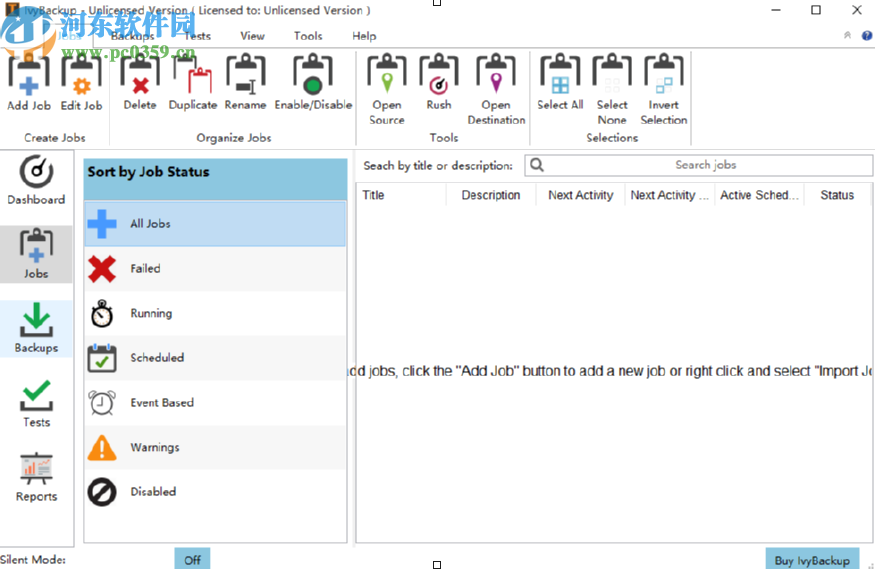
Task: Filter jobs by Scheduled status
Action: coord(215,358)
